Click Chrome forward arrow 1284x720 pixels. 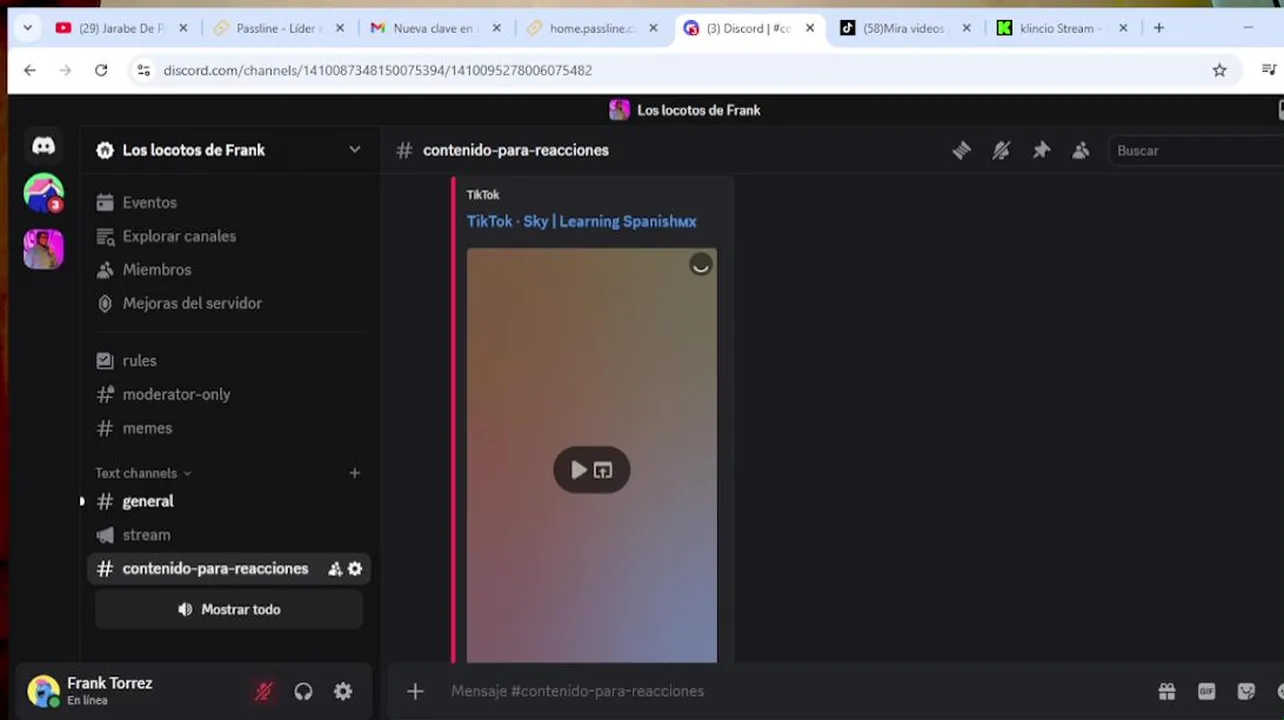65,70
